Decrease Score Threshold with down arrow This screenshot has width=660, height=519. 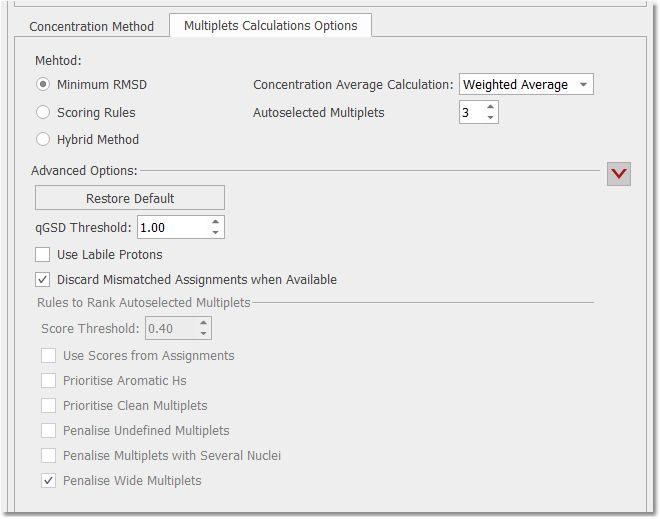pyautogui.click(x=203, y=333)
